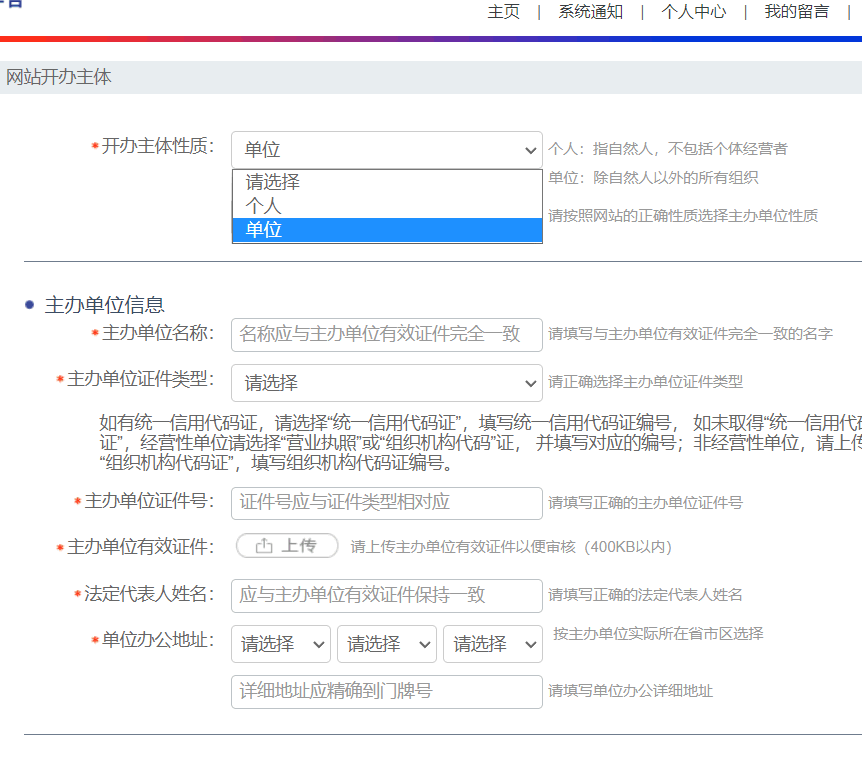Viewport: 862px width, 767px height.
Task: Click the 法定代表人姓名 input field
Action: 386,595
